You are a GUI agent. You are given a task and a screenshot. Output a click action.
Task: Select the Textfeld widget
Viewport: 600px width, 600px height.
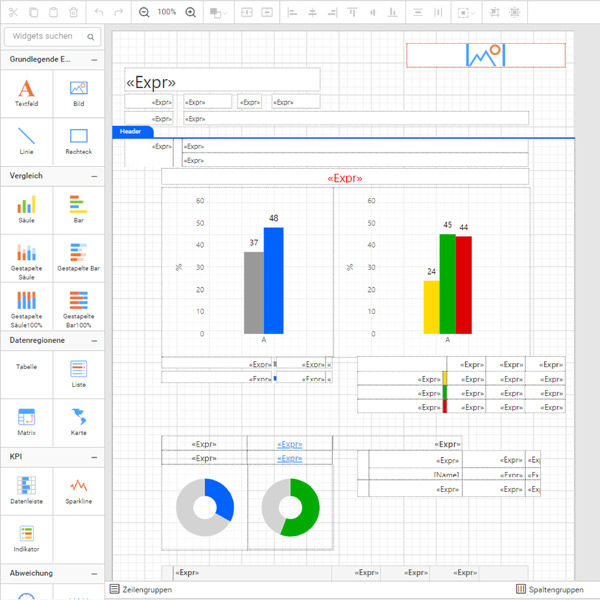pos(26,93)
